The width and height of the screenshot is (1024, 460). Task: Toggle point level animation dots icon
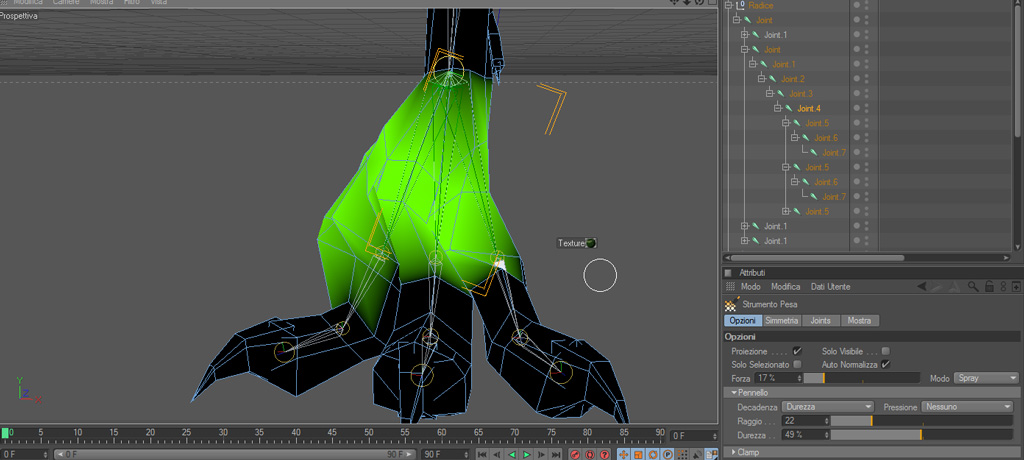coord(683,454)
